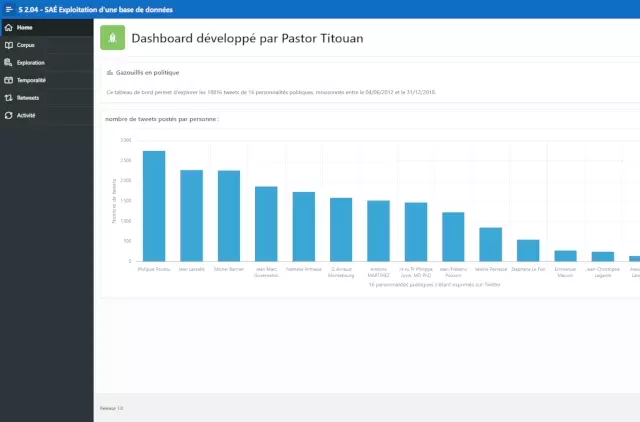This screenshot has height=422, width=640.
Task: Click the Temporalité calendar icon
Action: [x=9, y=80]
